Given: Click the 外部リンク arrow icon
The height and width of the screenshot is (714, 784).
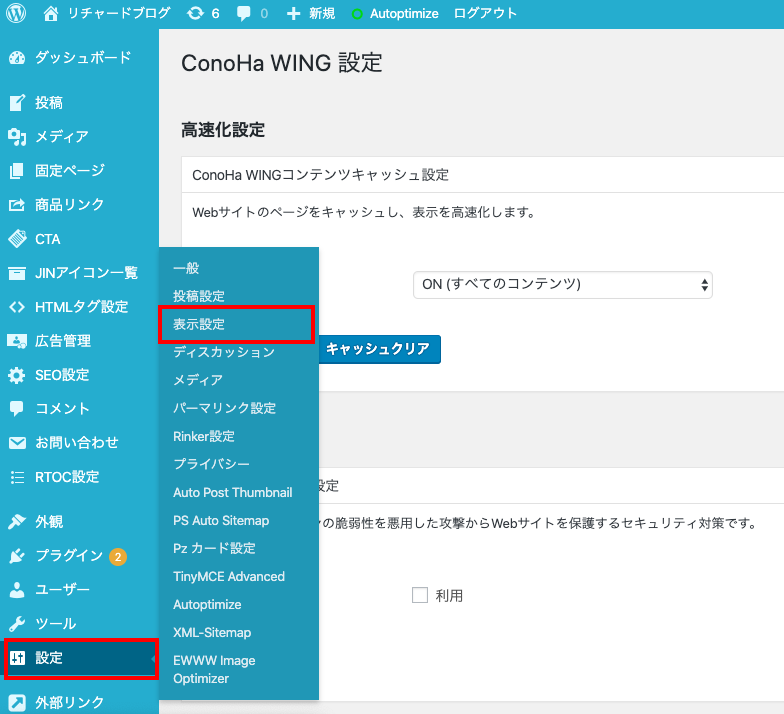Looking at the screenshot, I should click(x=17, y=702).
